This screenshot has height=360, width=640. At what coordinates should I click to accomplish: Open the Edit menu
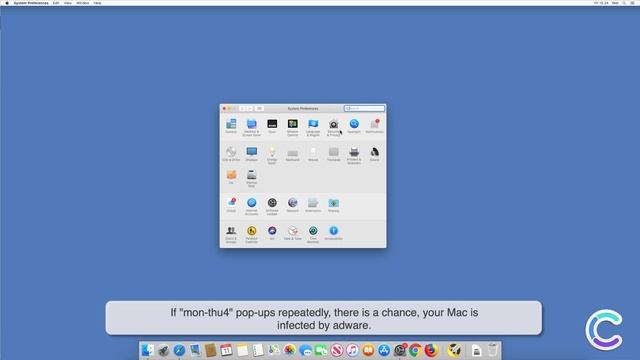click(56, 3)
